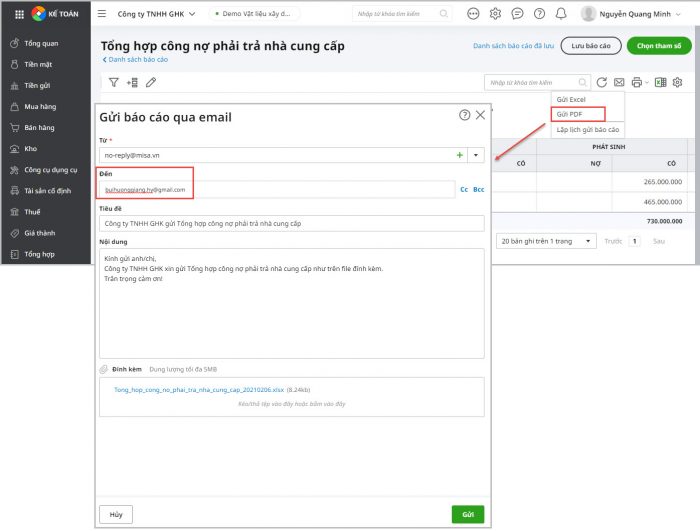Open notifications bell

coord(561,14)
